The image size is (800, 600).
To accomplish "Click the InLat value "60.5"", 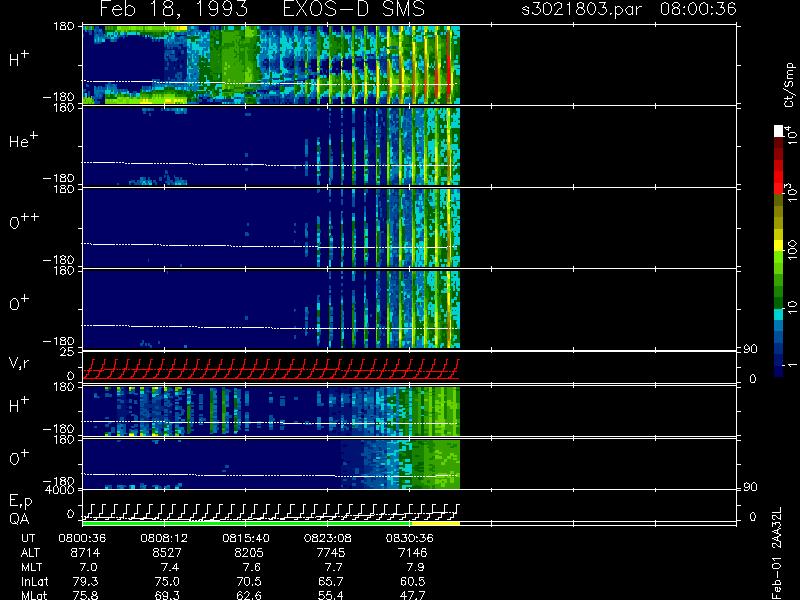I will (x=412, y=582).
